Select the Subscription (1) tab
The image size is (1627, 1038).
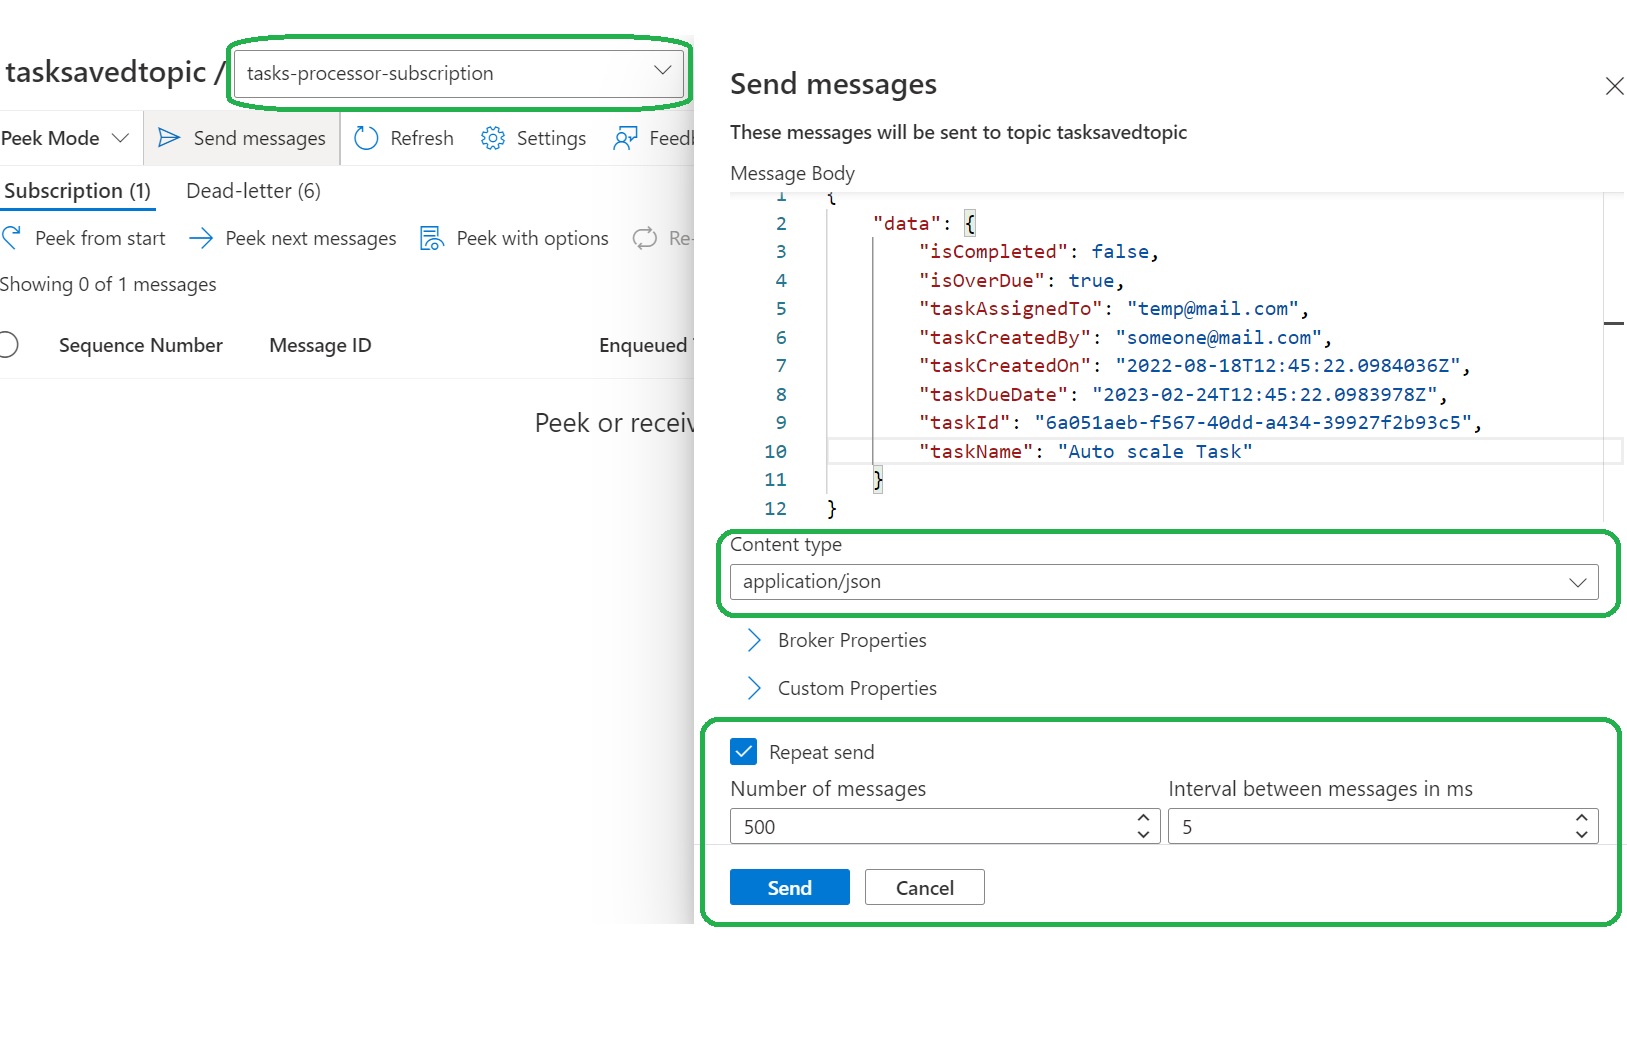tap(77, 191)
